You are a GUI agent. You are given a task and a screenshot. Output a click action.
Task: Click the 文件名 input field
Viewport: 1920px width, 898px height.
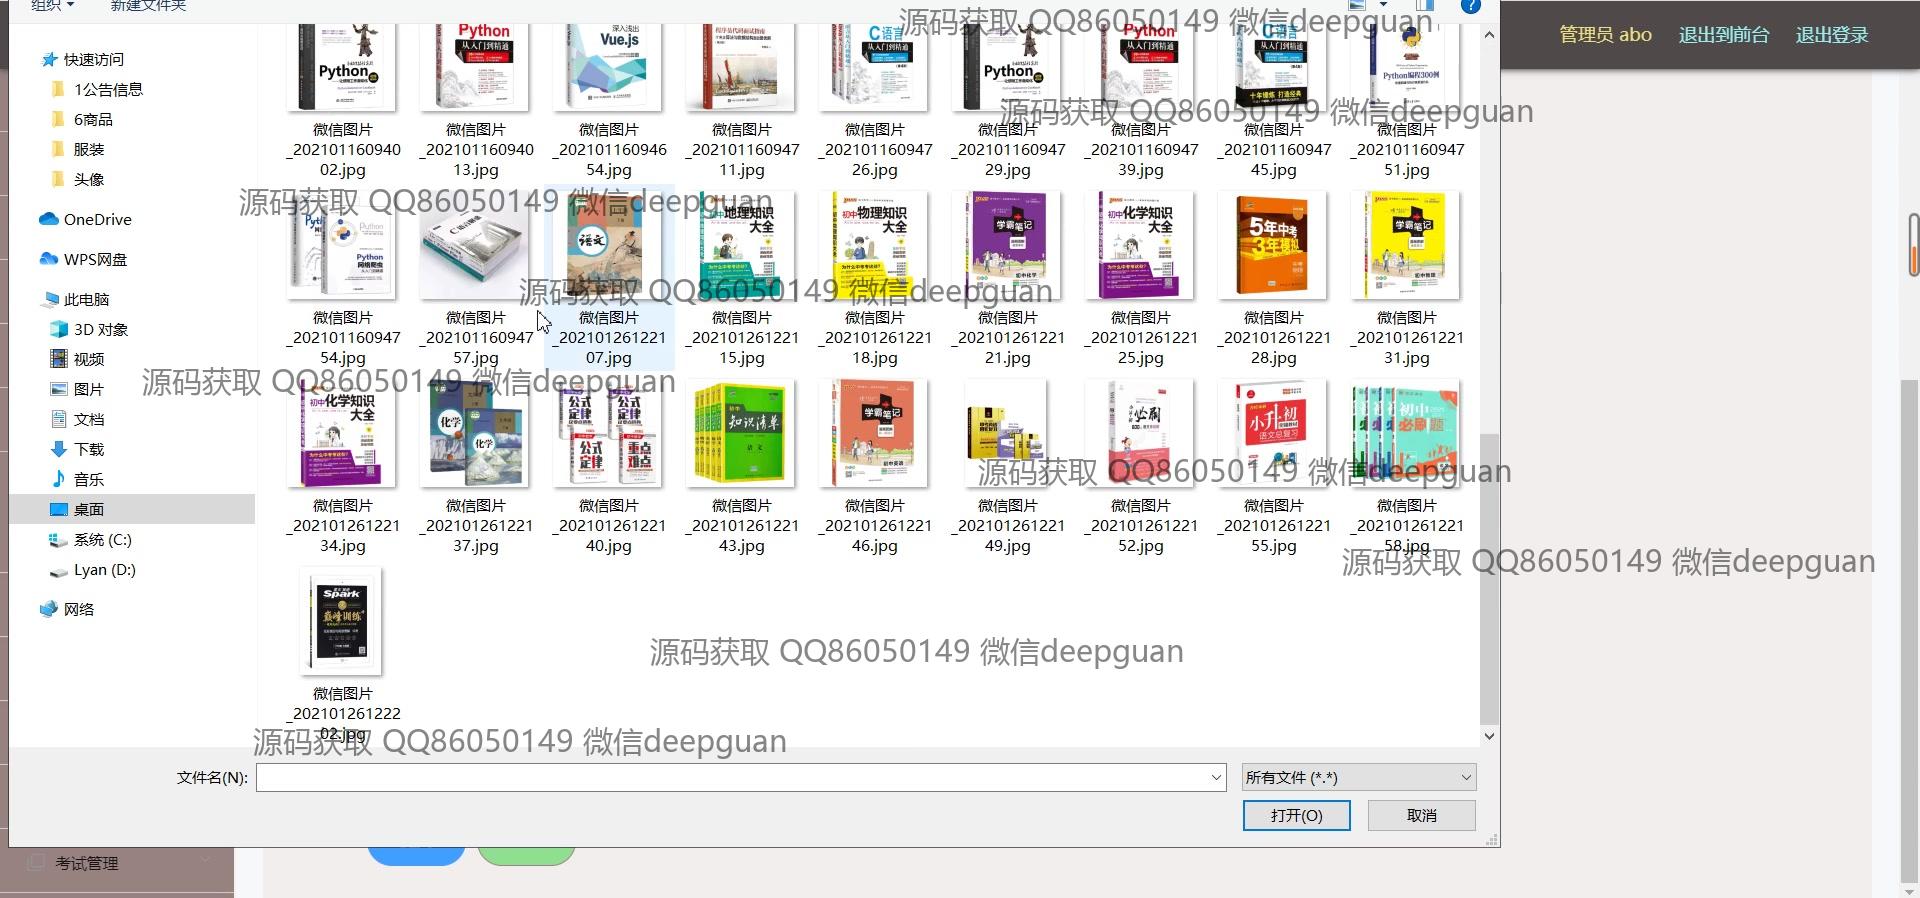pos(732,777)
